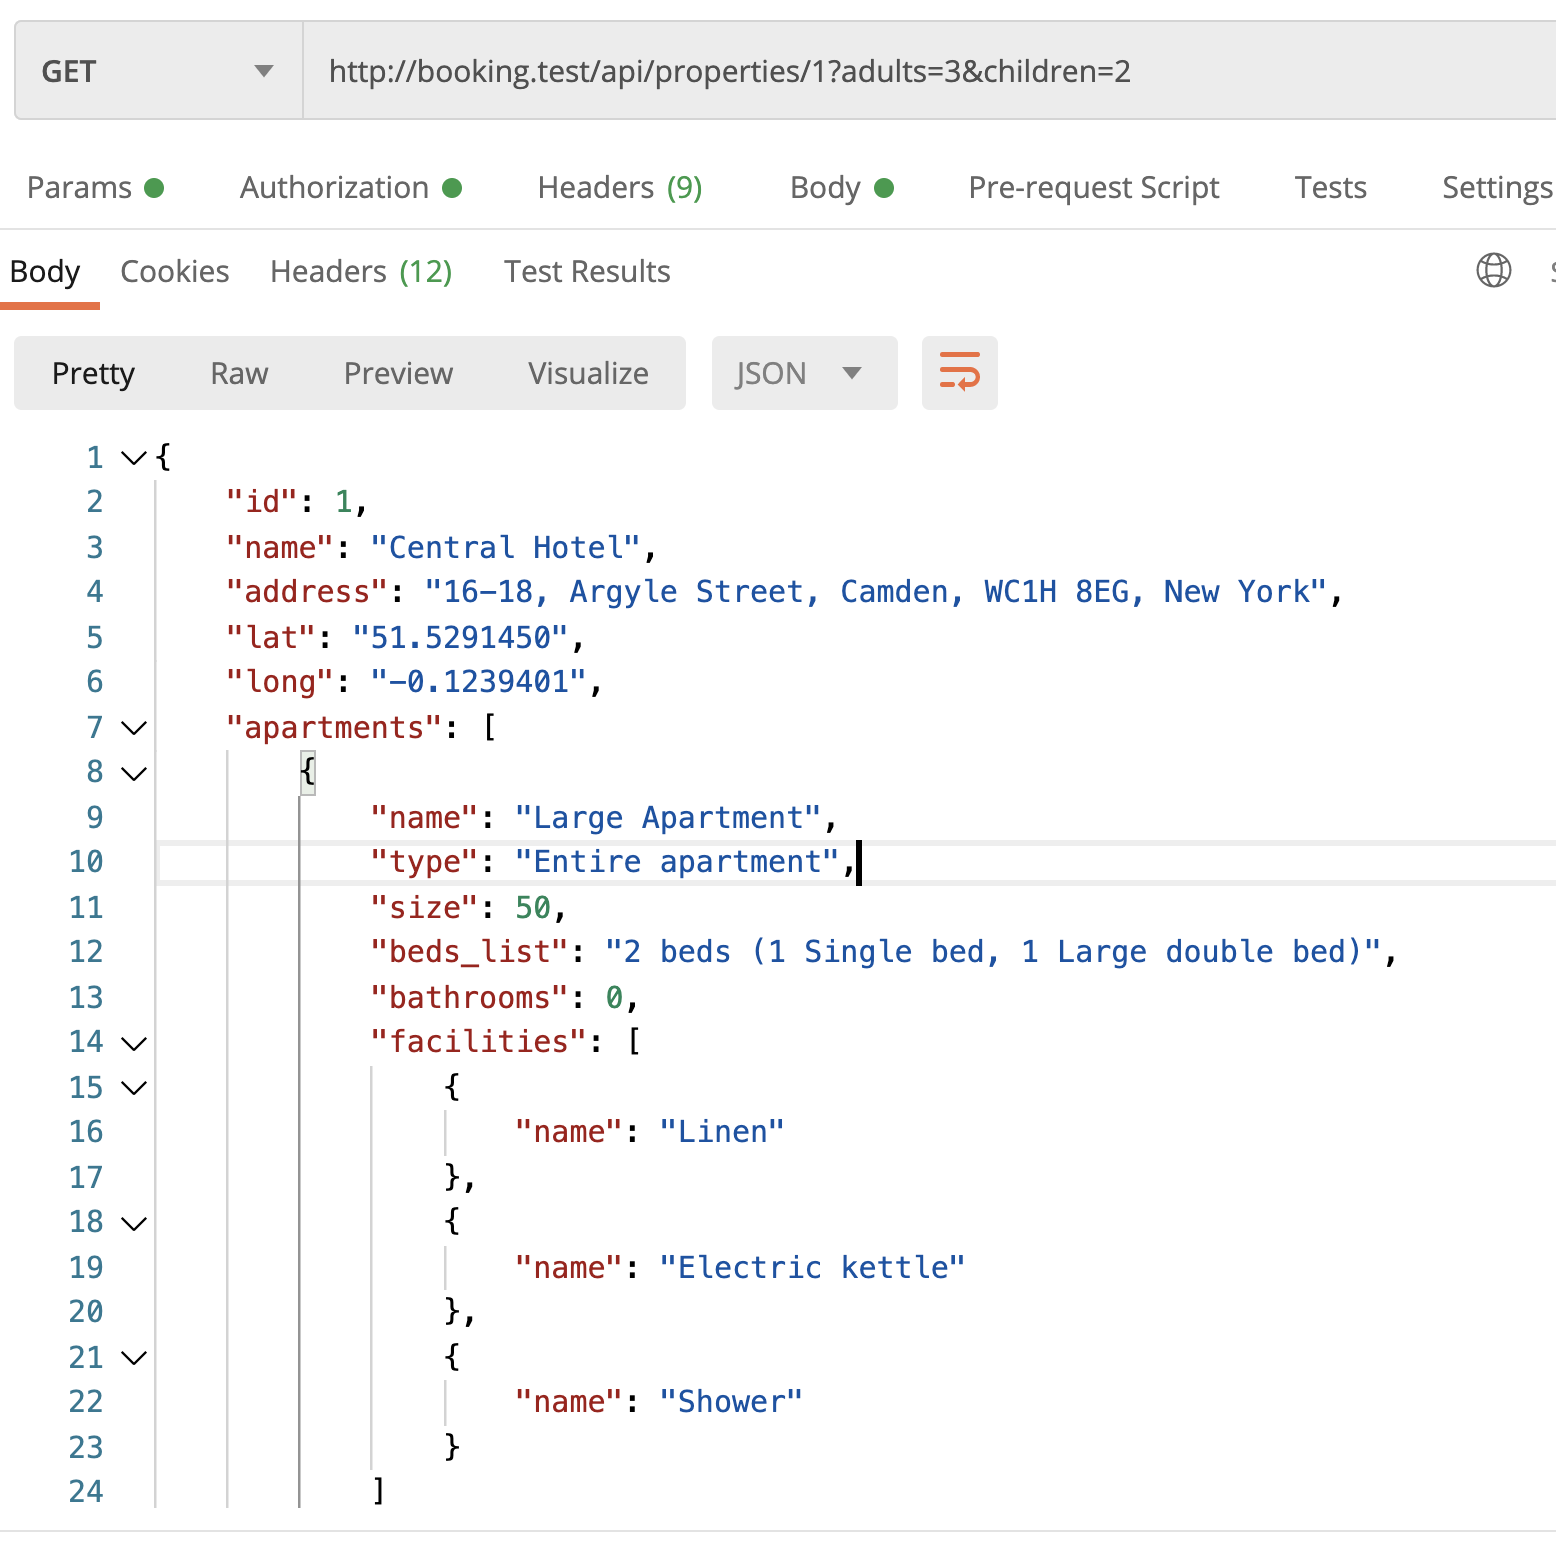Click the "Large Apartment" value
This screenshot has width=1556, height=1542.
pyautogui.click(x=668, y=818)
